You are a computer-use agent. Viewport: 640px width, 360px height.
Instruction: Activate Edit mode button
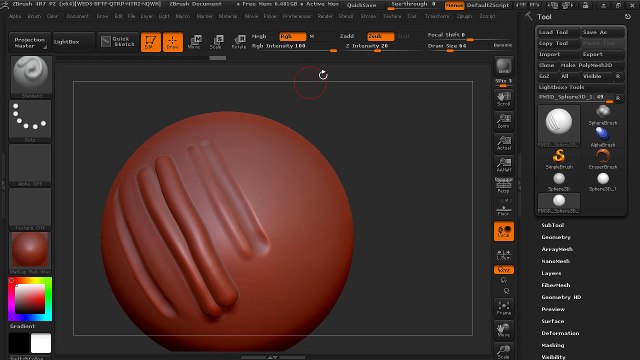(151, 42)
